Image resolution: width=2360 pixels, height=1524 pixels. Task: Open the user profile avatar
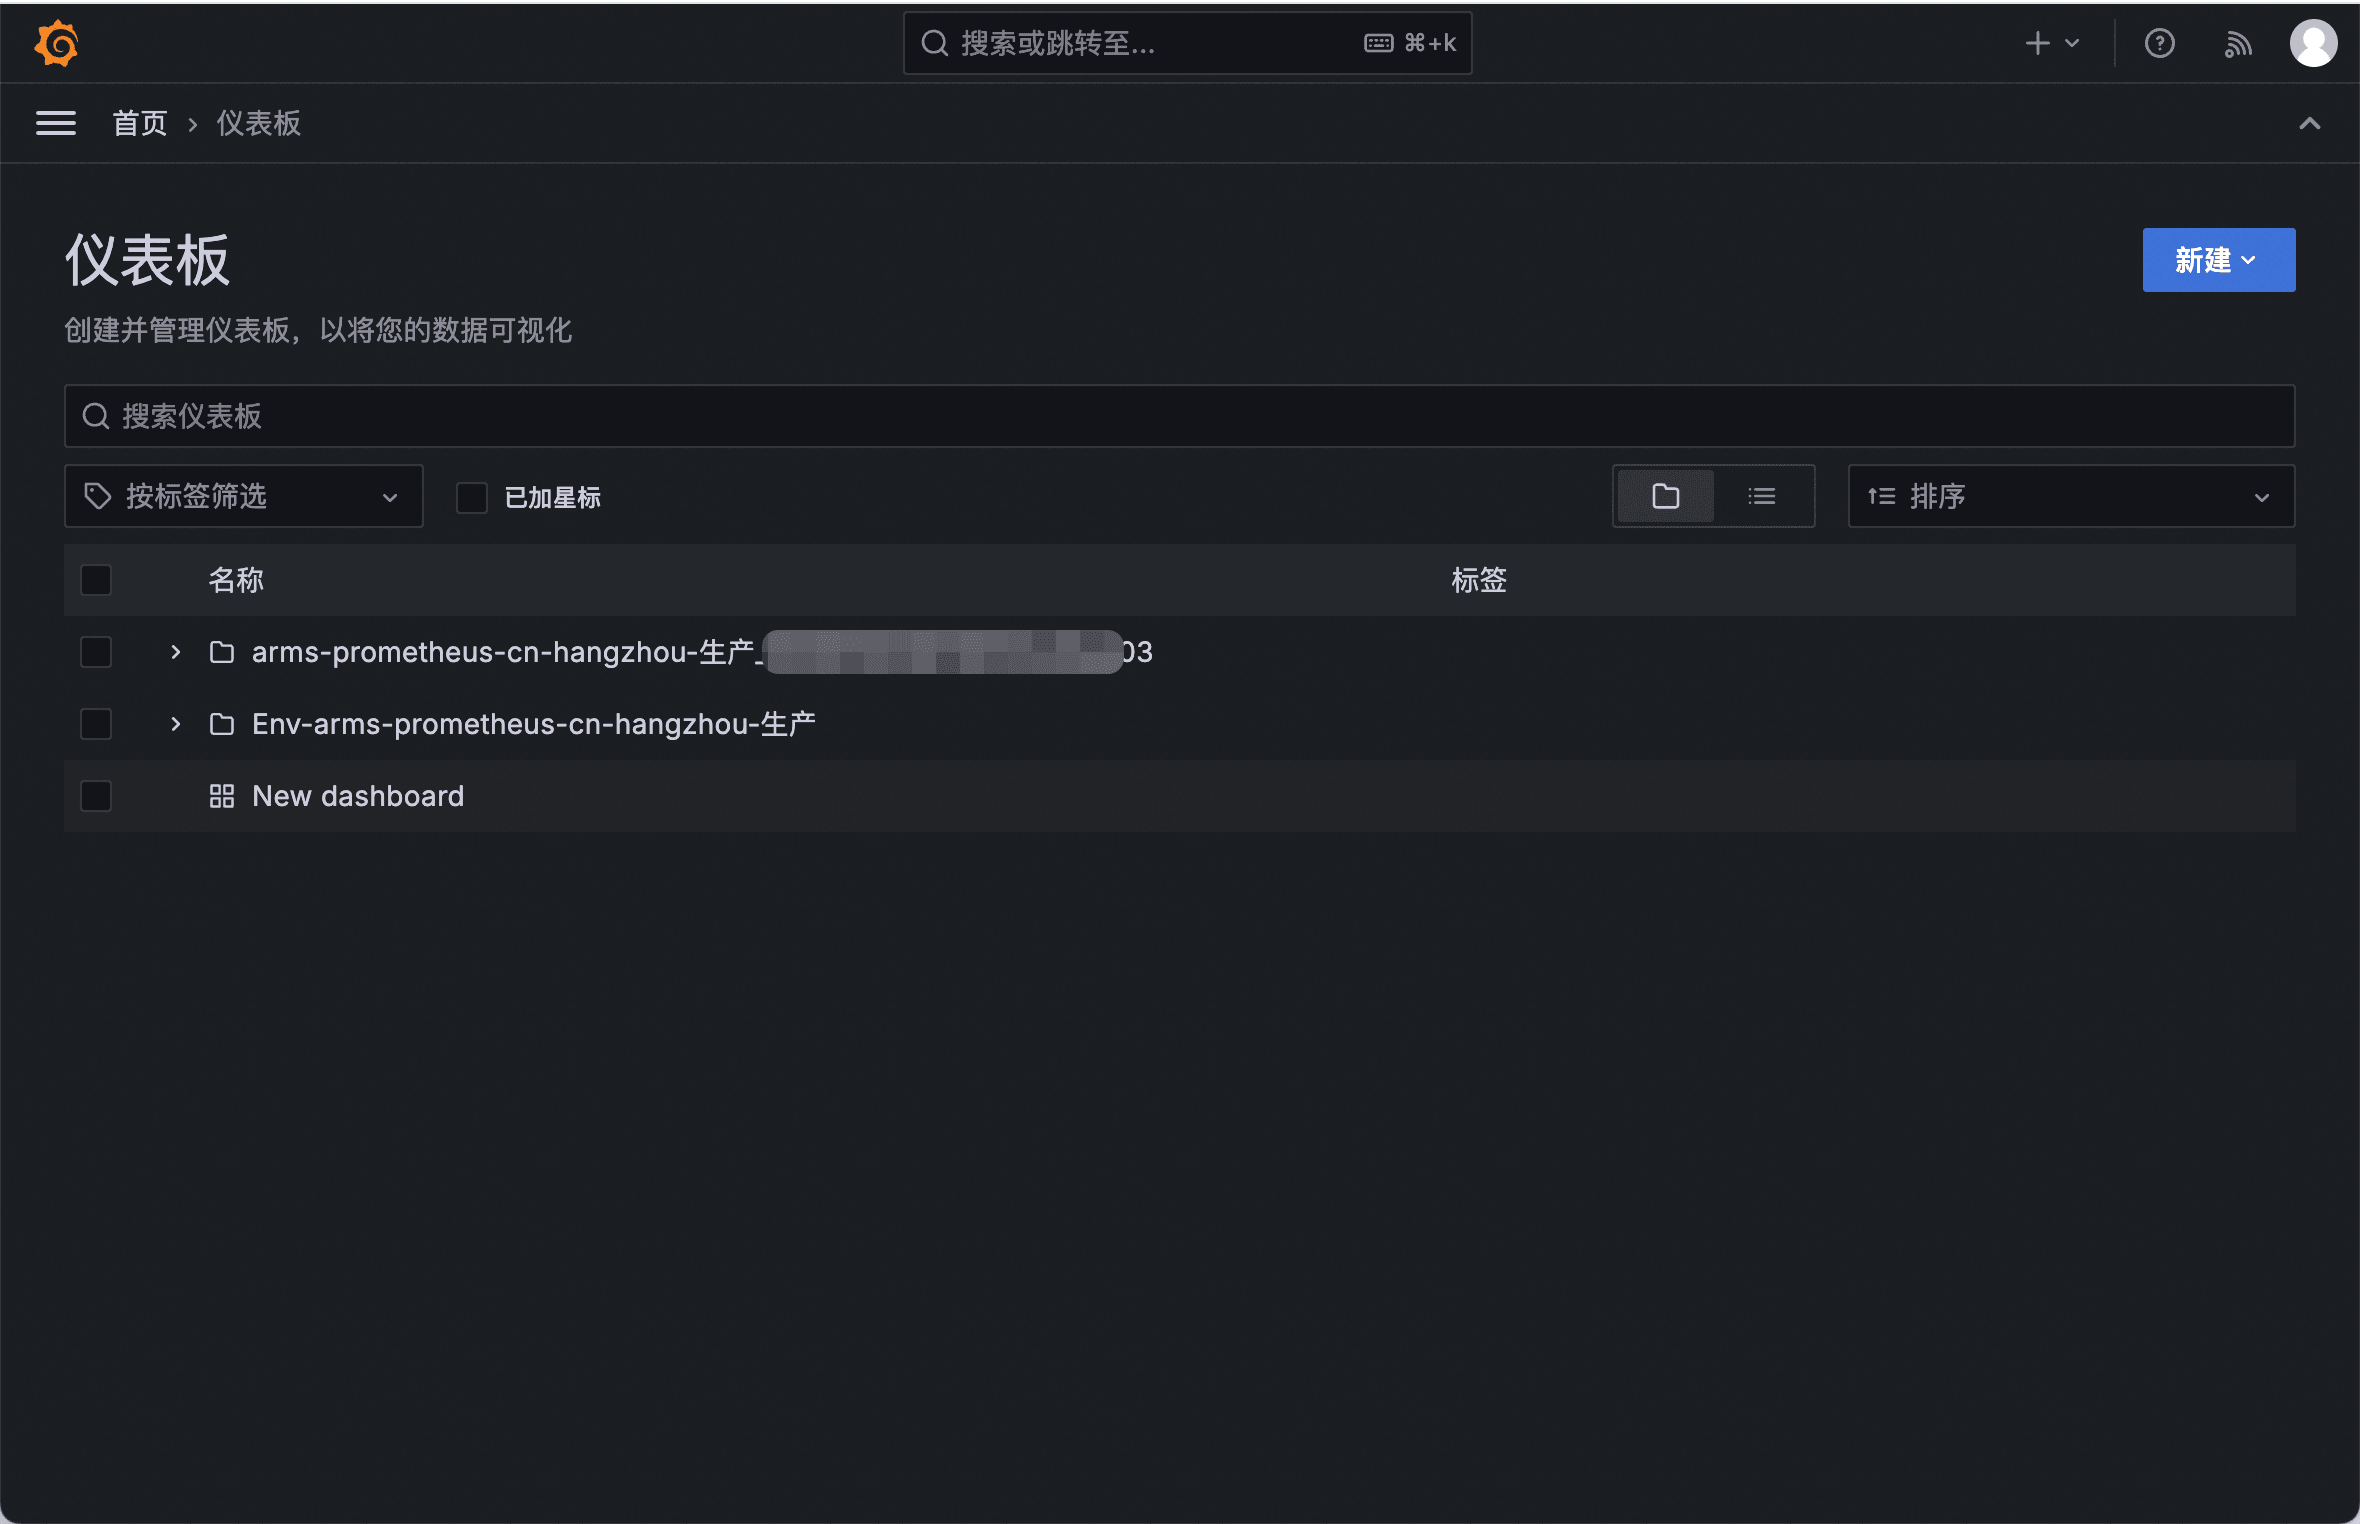coord(2313,43)
